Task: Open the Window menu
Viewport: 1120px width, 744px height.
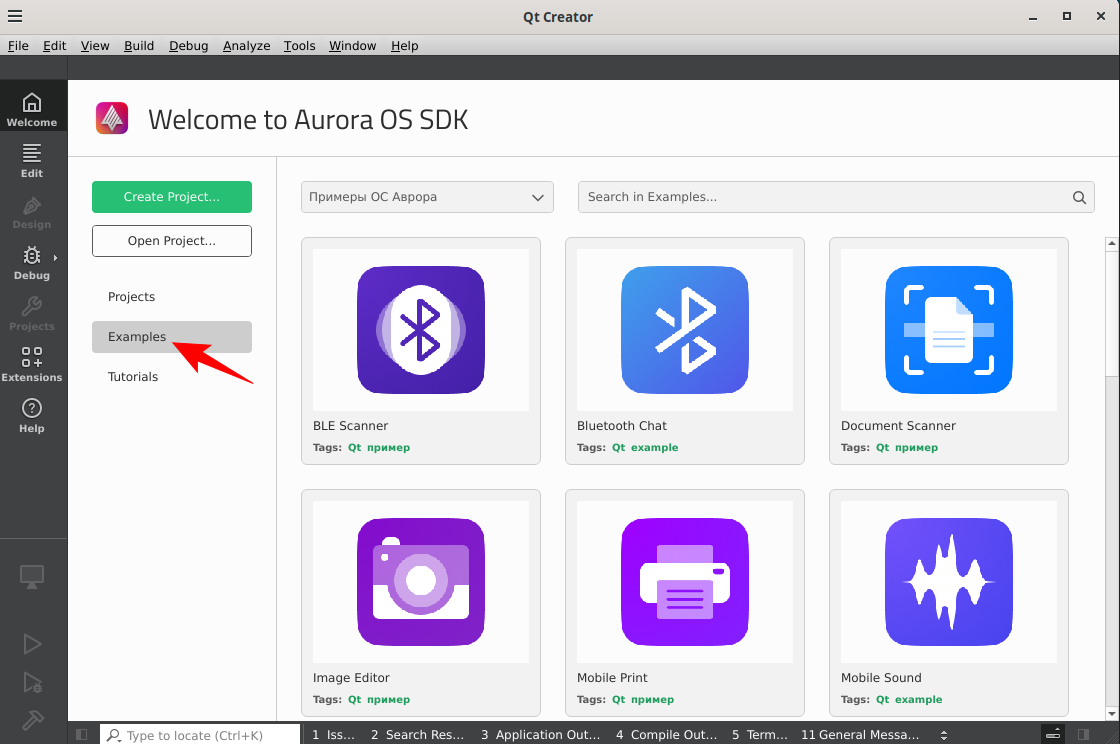Action: (x=352, y=46)
